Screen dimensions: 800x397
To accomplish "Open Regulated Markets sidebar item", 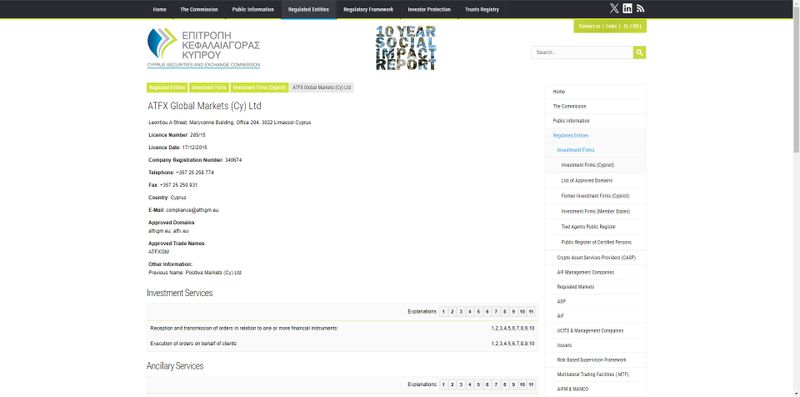I will [595, 287].
